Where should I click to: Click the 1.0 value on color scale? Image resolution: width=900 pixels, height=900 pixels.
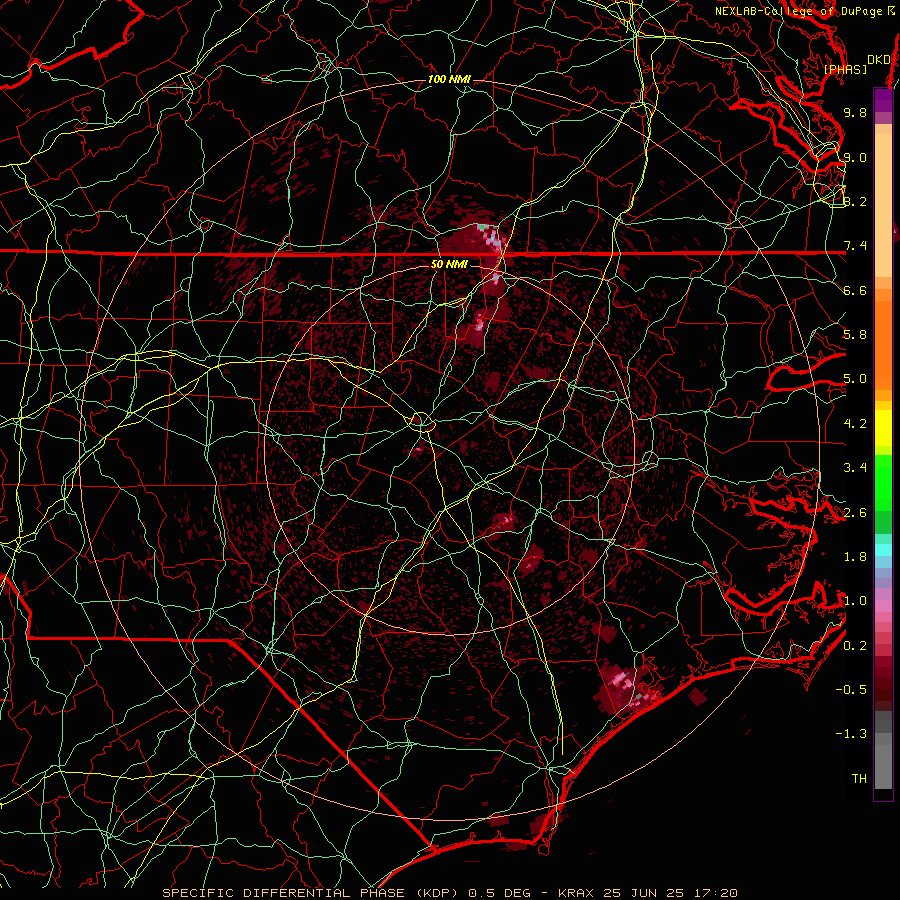855,601
